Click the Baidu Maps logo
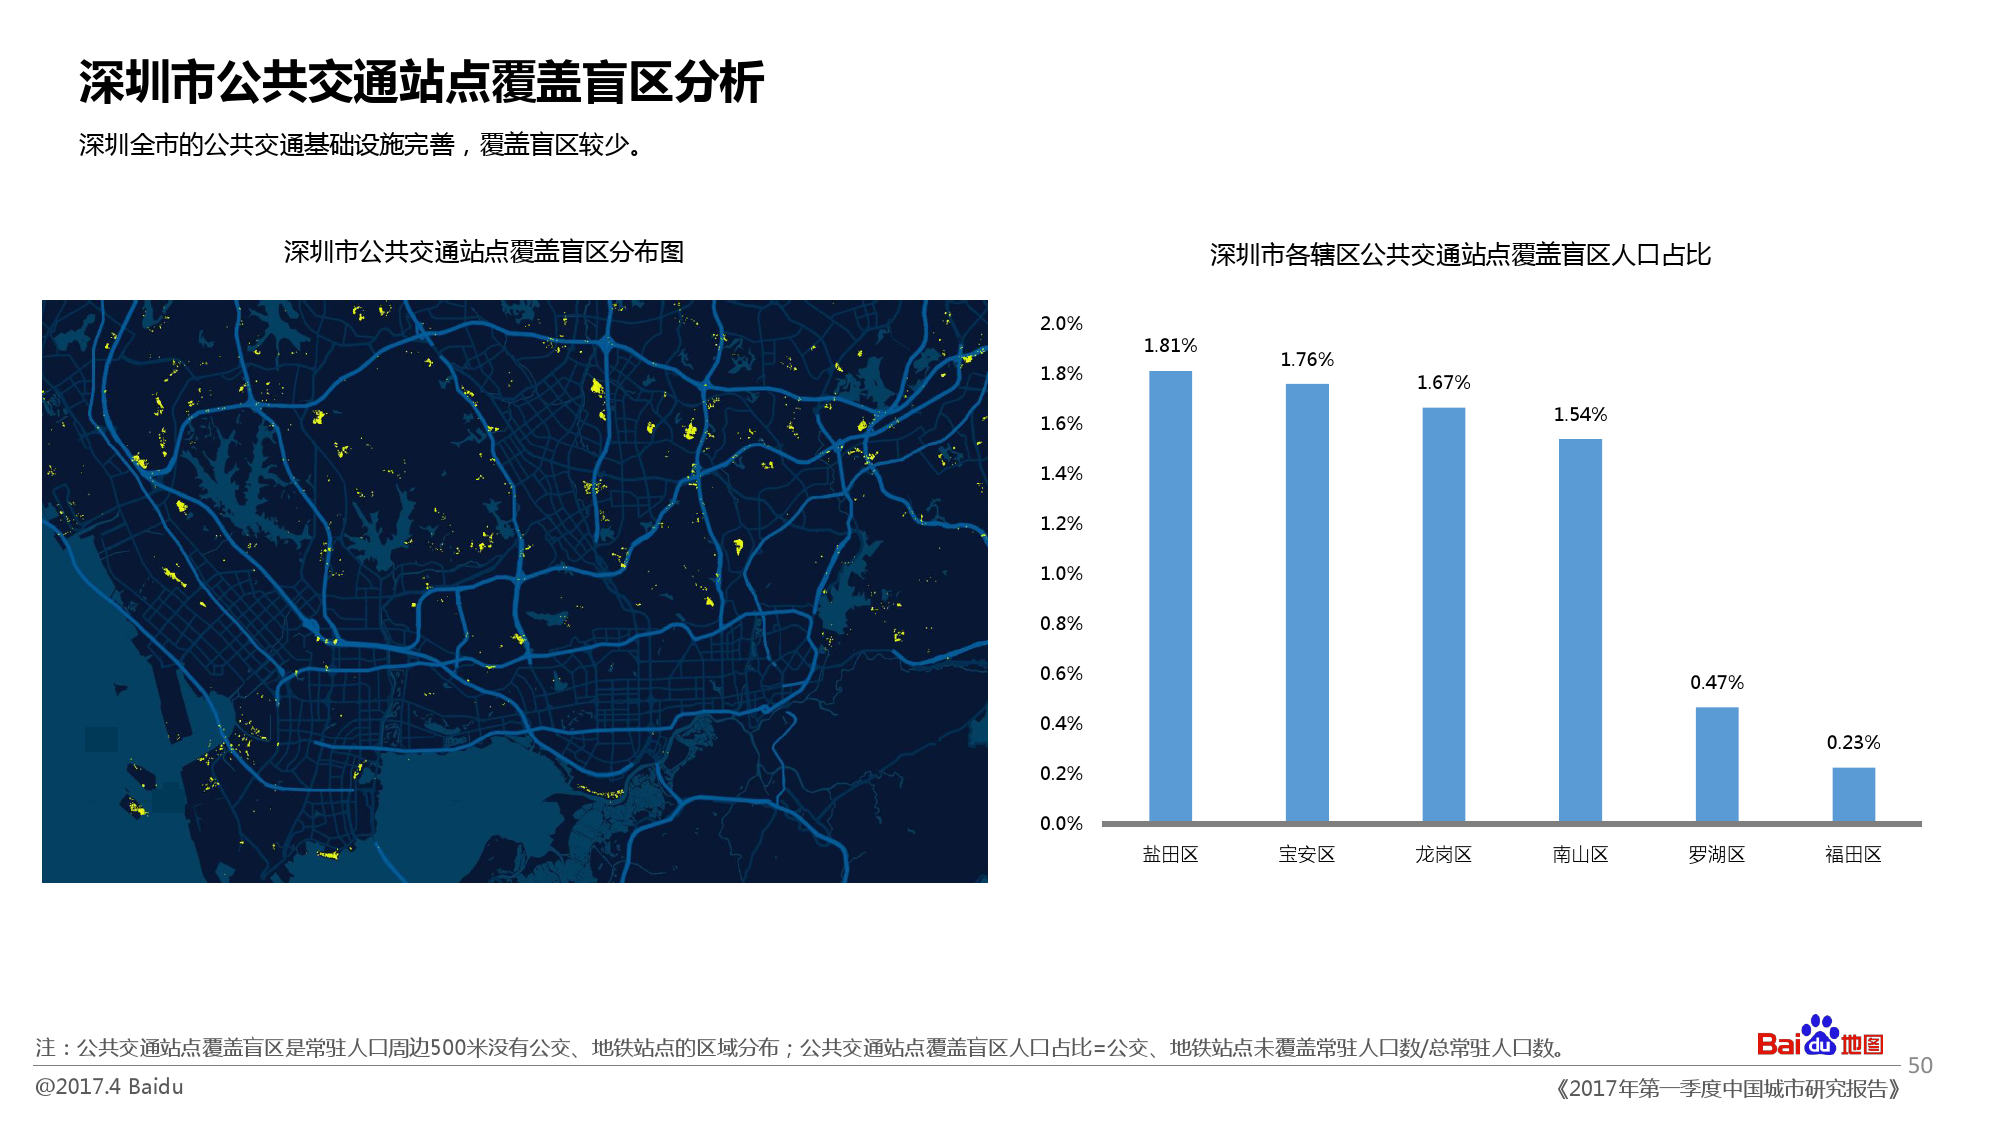Viewport: 2000px width, 1125px height. 1820,1036
